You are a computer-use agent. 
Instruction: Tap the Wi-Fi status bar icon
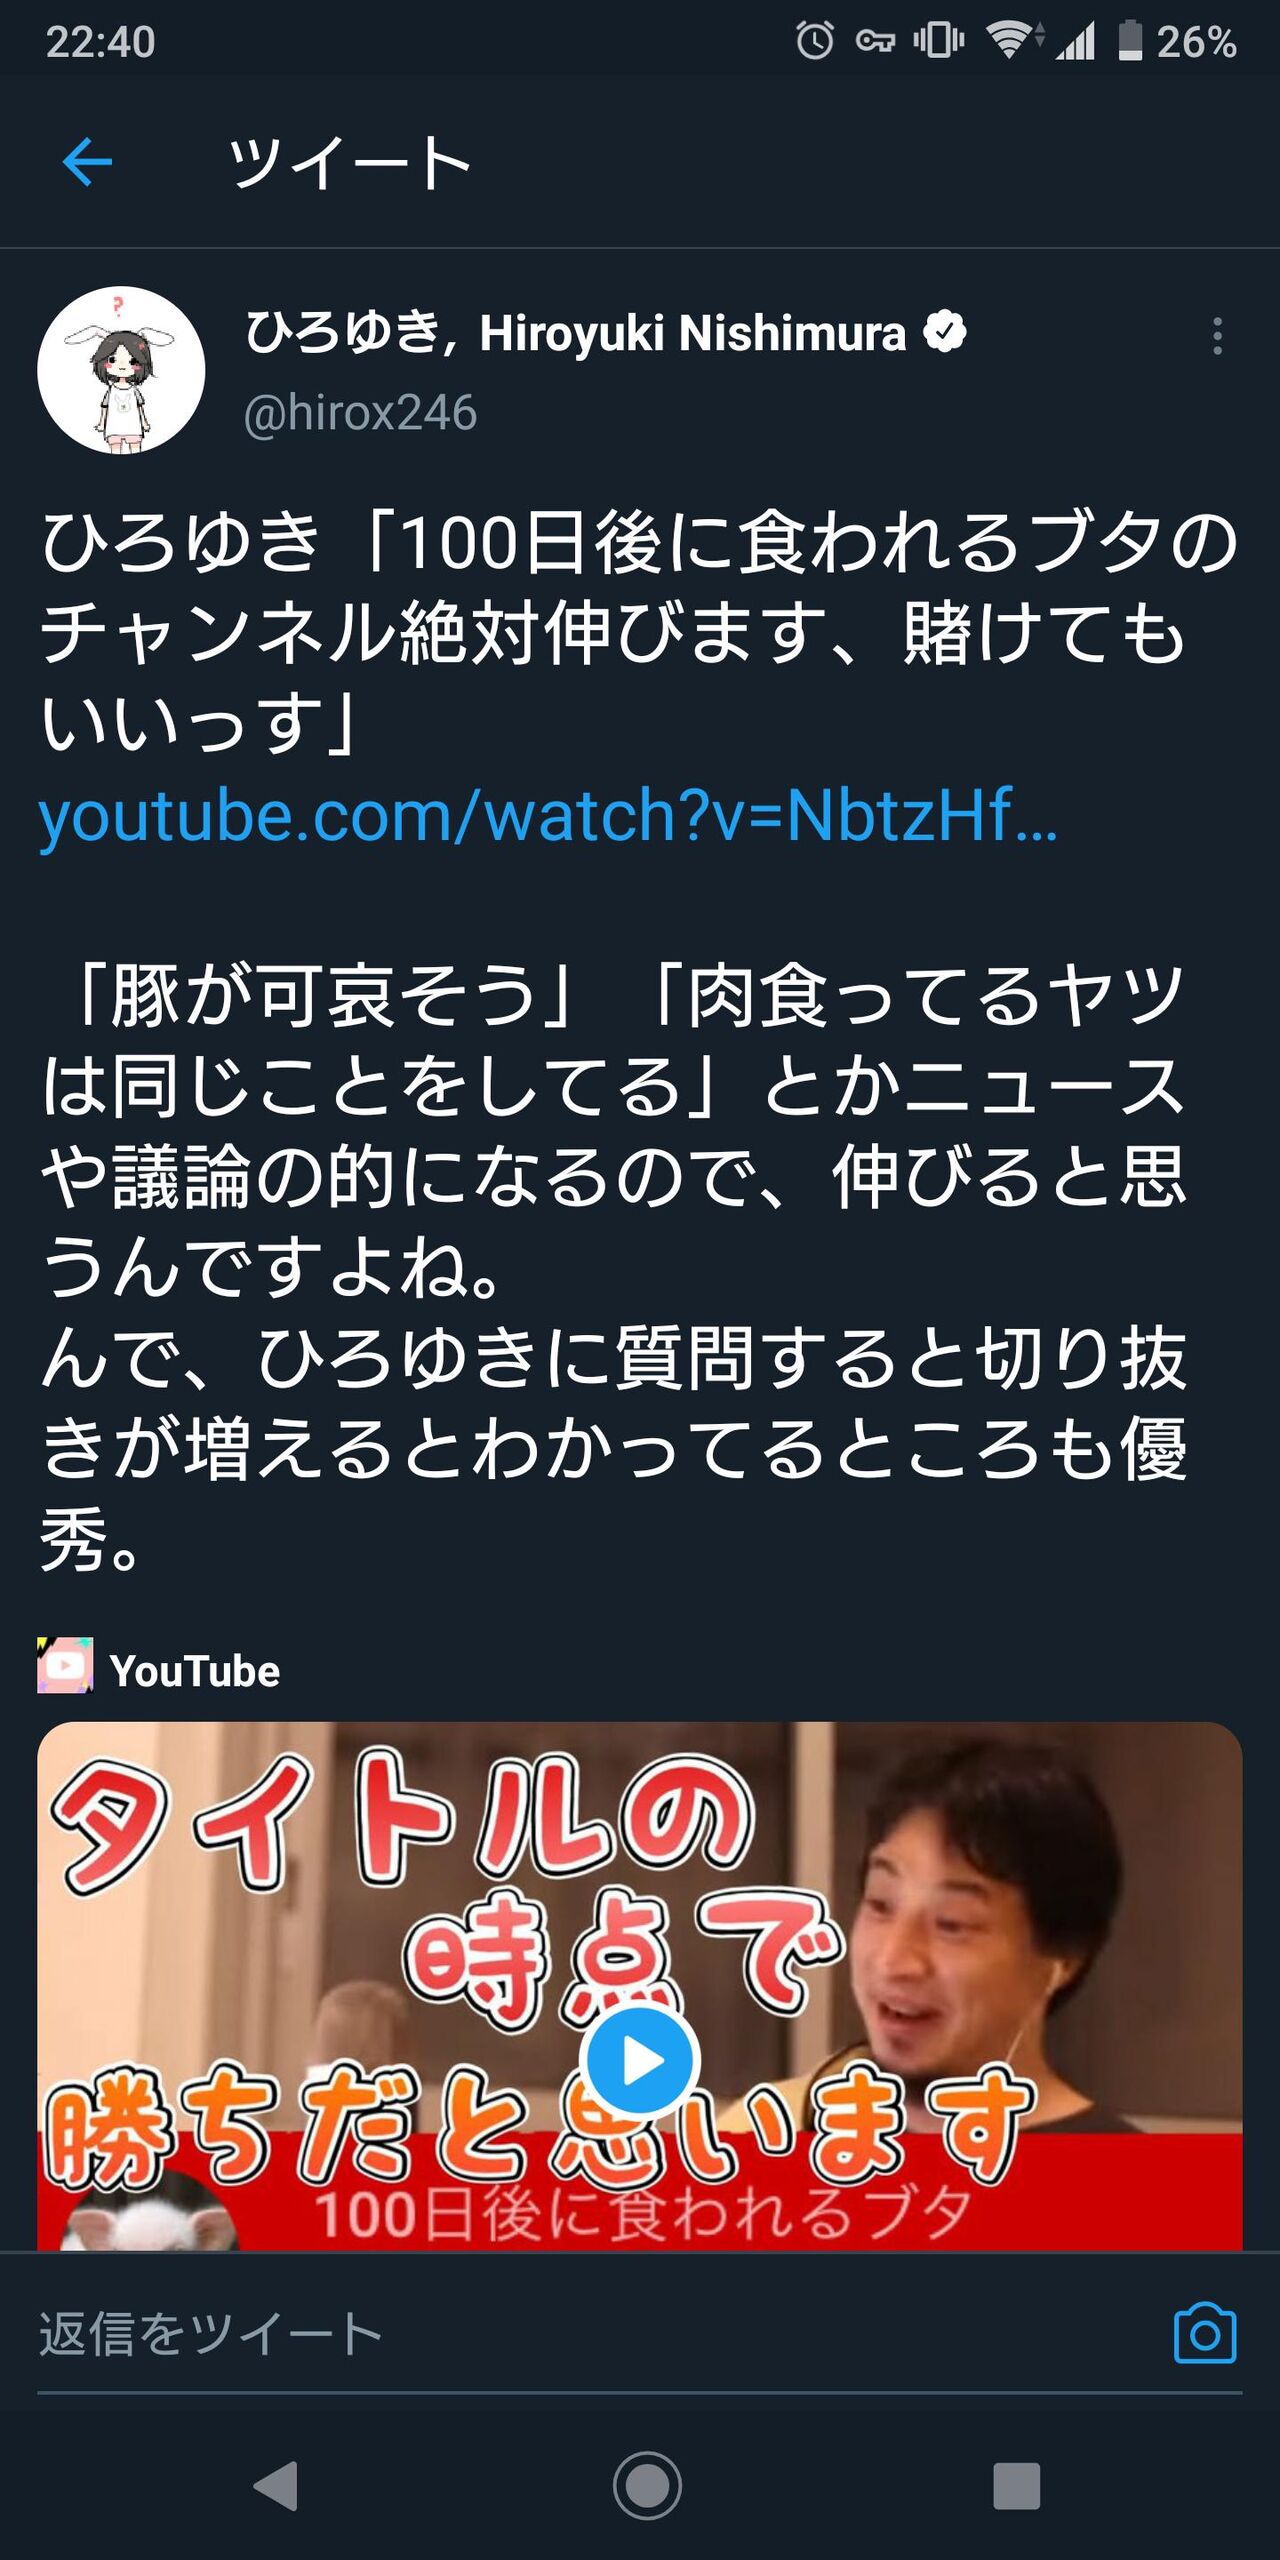(1012, 41)
